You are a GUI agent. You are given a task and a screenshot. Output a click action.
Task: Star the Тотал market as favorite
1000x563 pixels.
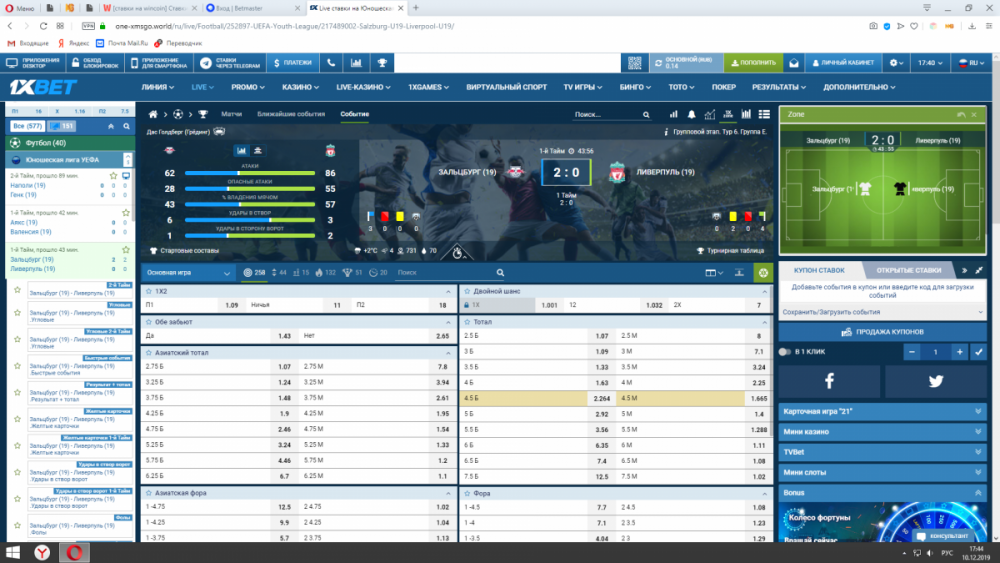pyautogui.click(x=467, y=322)
